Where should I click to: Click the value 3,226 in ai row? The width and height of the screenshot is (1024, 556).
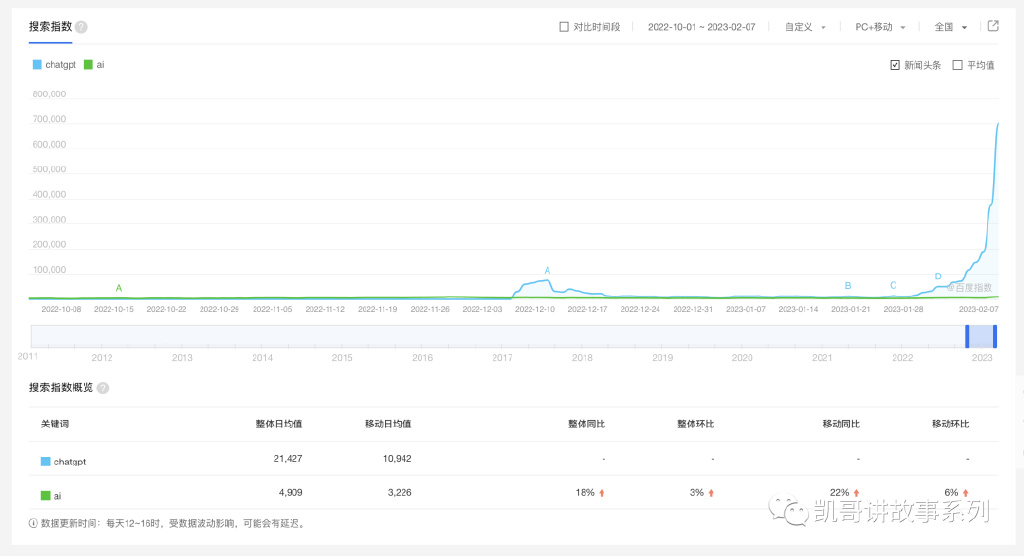(400, 493)
